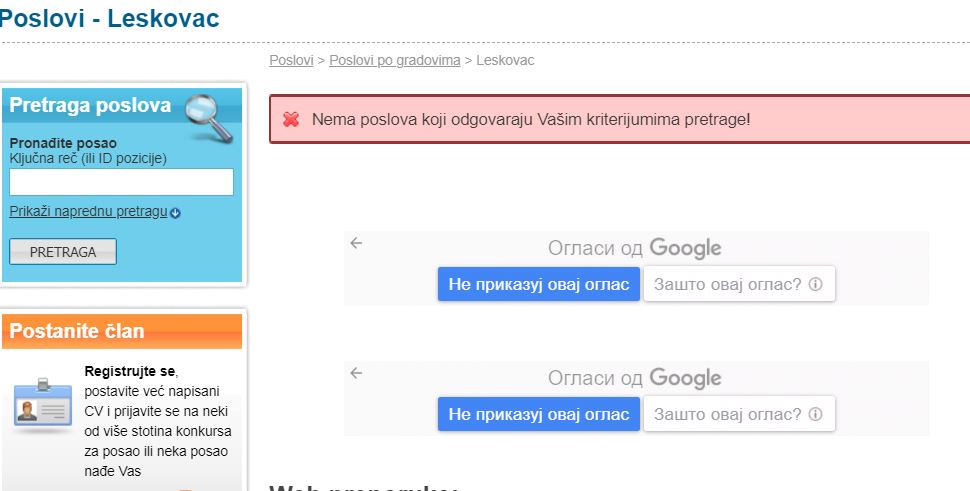970x491 pixels.
Task: Click info icon in first ad's Зашто button
Action: click(815, 284)
